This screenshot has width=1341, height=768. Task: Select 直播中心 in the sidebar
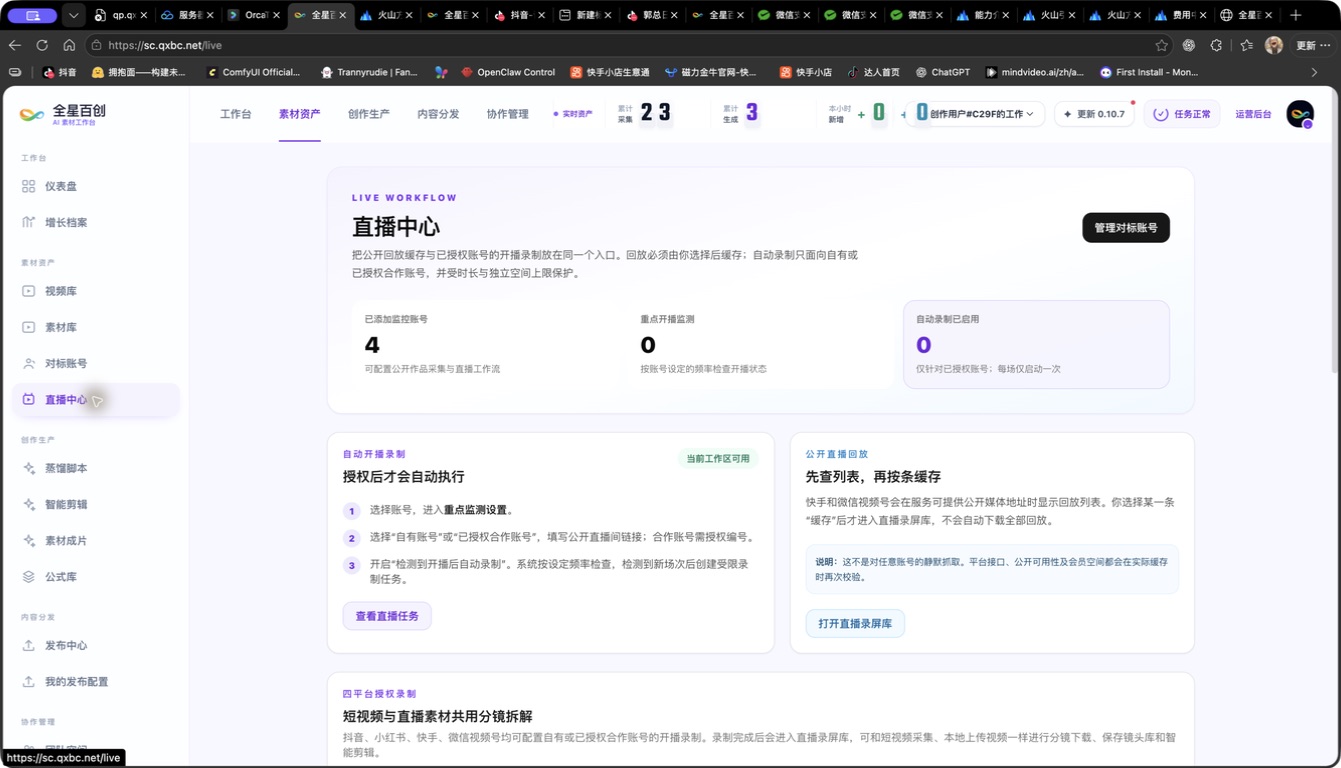(96, 400)
